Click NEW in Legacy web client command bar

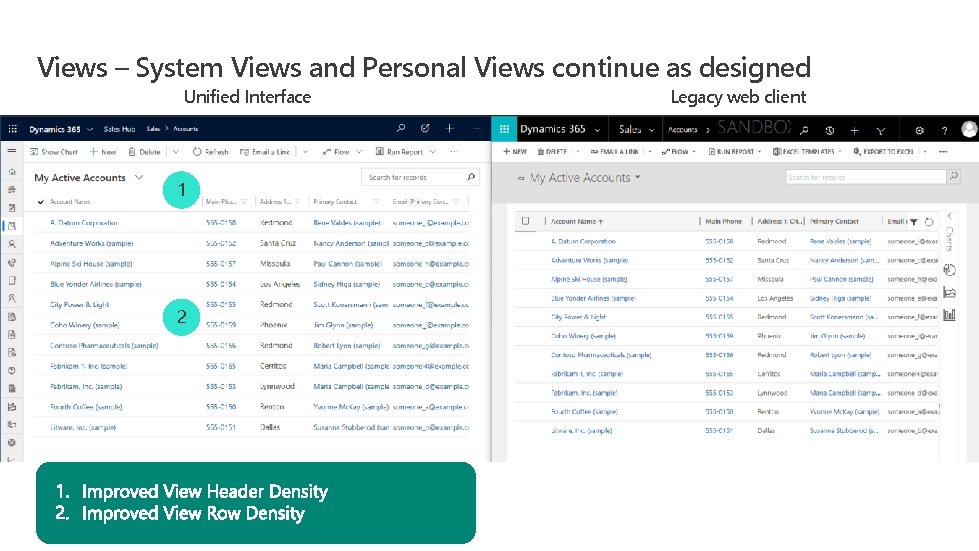tap(515, 152)
